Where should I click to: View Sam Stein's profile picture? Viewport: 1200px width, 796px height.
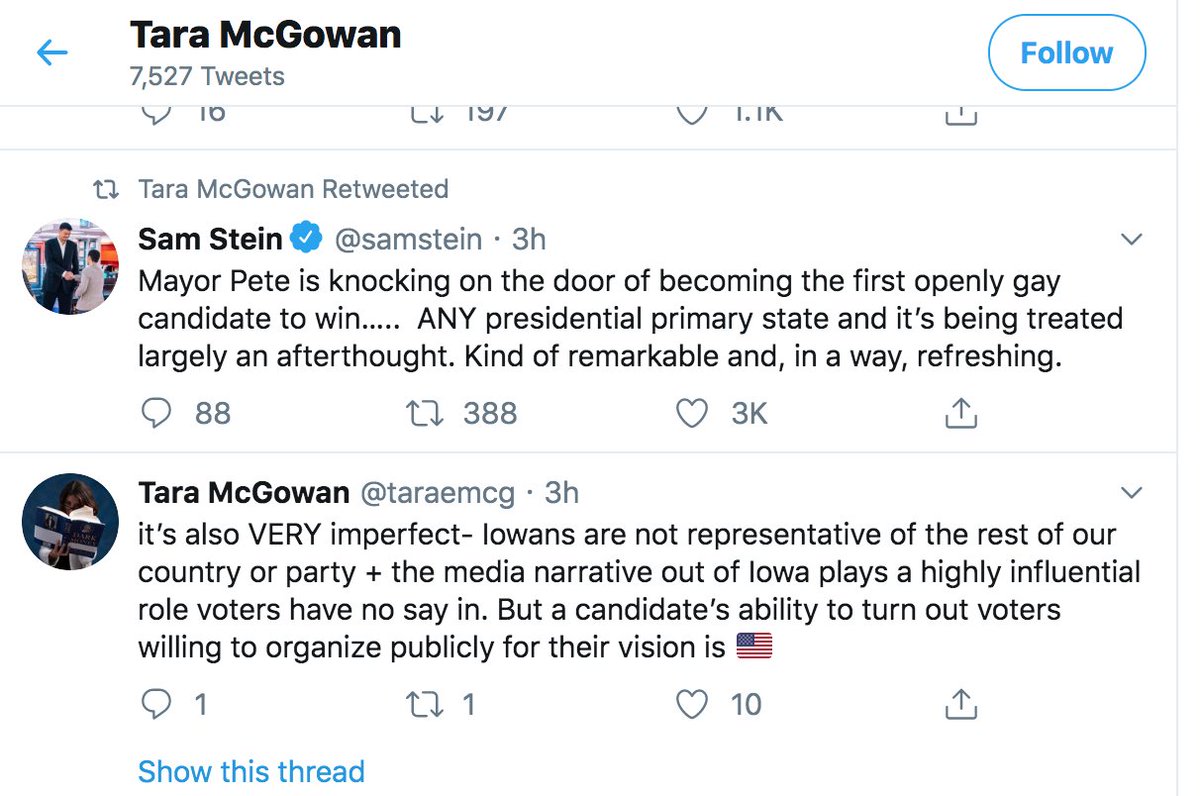pyautogui.click(x=70, y=266)
